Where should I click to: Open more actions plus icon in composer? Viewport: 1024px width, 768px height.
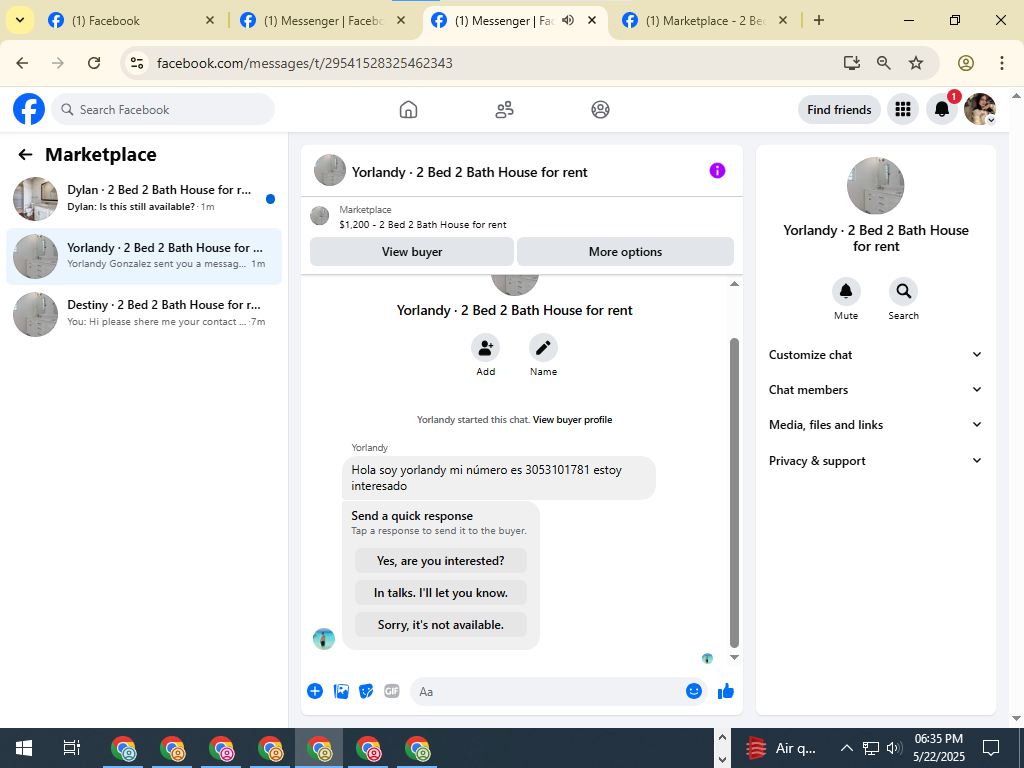315,691
